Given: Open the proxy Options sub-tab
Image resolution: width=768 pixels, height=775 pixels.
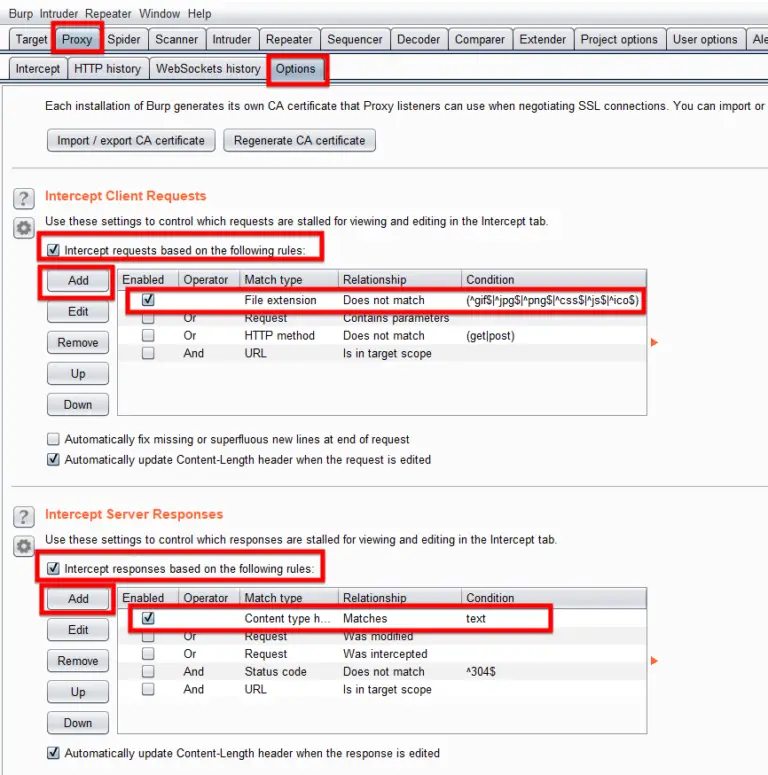Looking at the screenshot, I should [296, 69].
